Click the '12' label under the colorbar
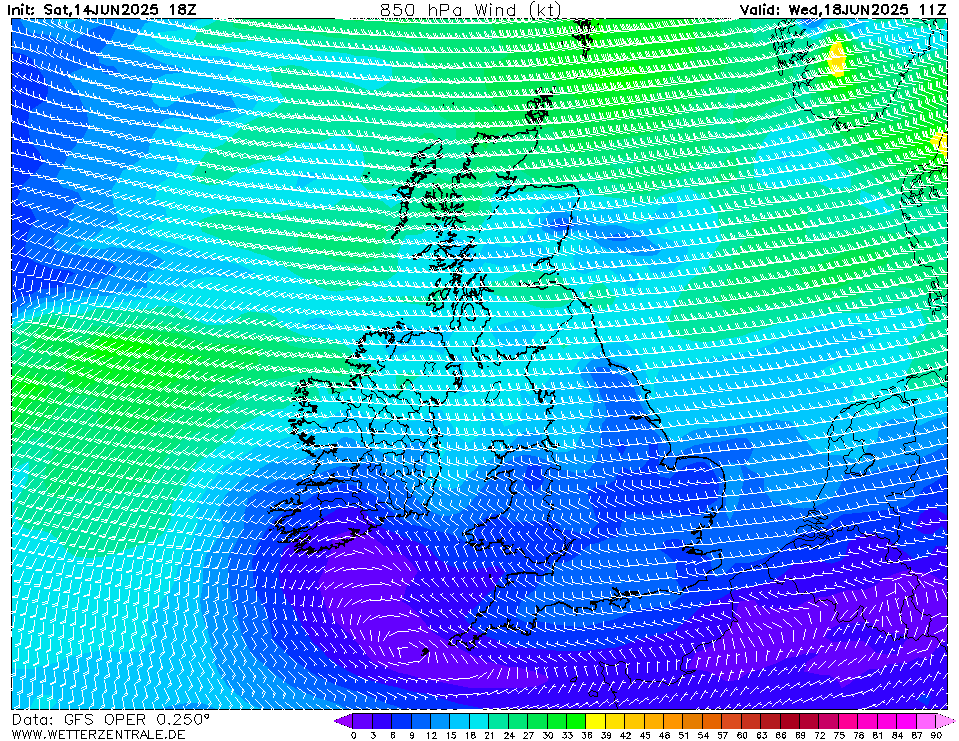 (431, 735)
